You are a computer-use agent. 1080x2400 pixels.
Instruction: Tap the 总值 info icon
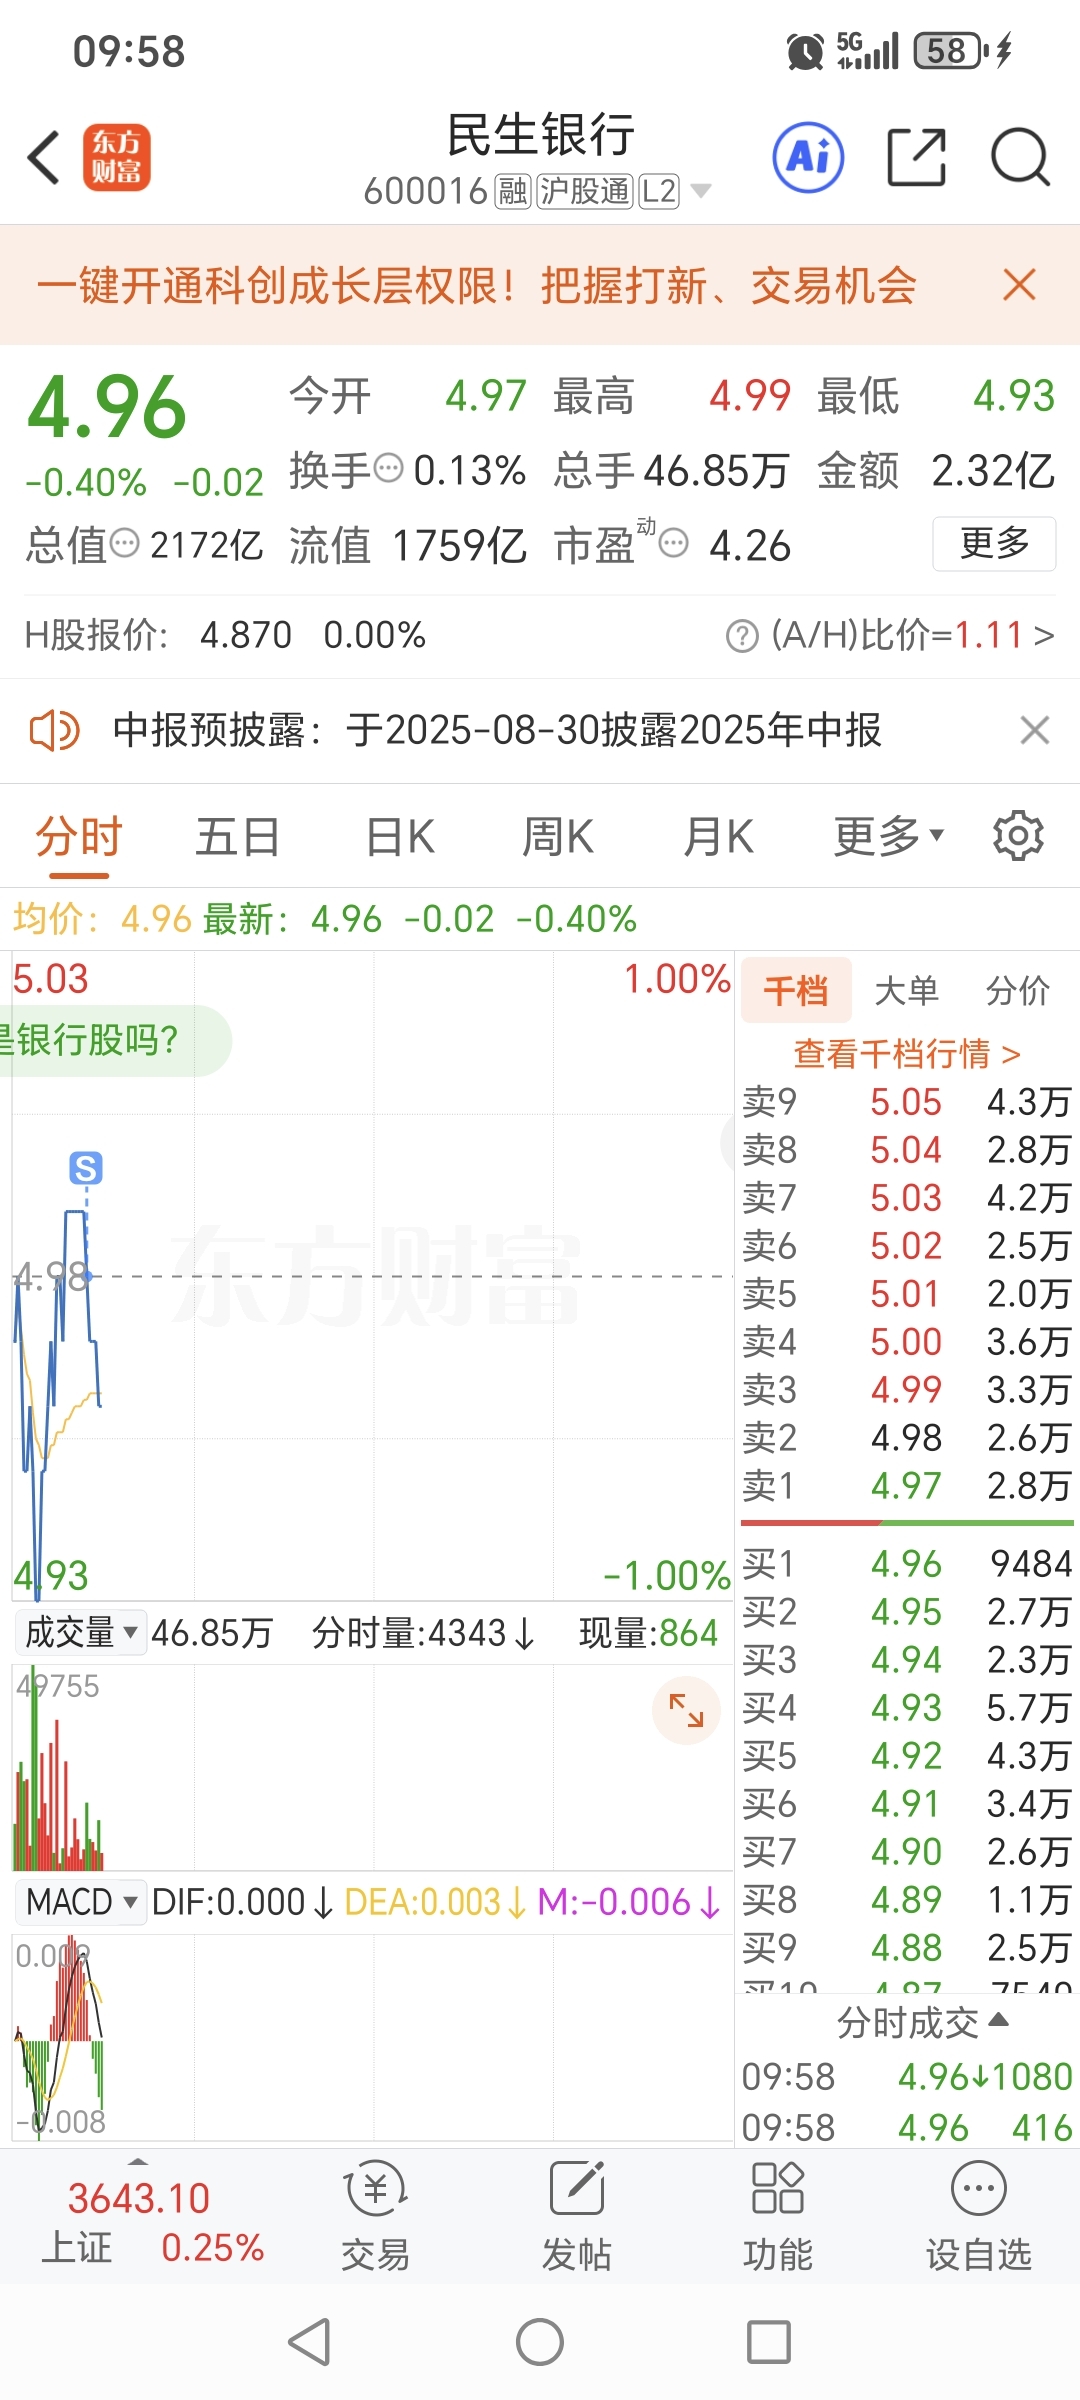point(124,543)
